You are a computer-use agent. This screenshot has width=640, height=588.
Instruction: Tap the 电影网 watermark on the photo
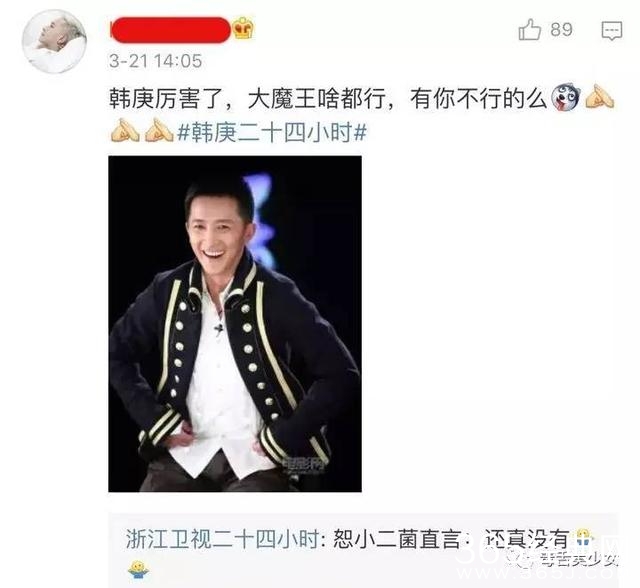click(x=304, y=464)
